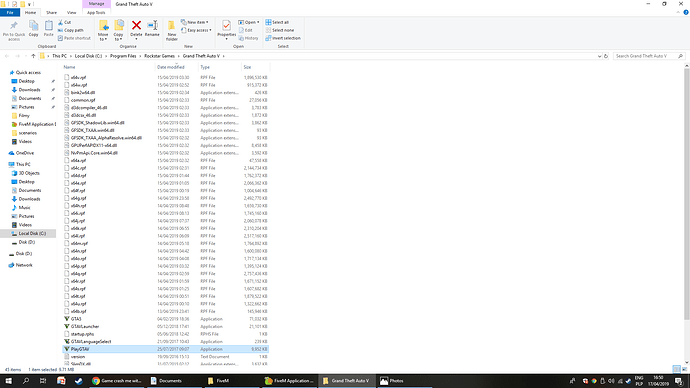Expand Easy access dropdown
This screenshot has height=388, width=690.
click(x=196, y=30)
